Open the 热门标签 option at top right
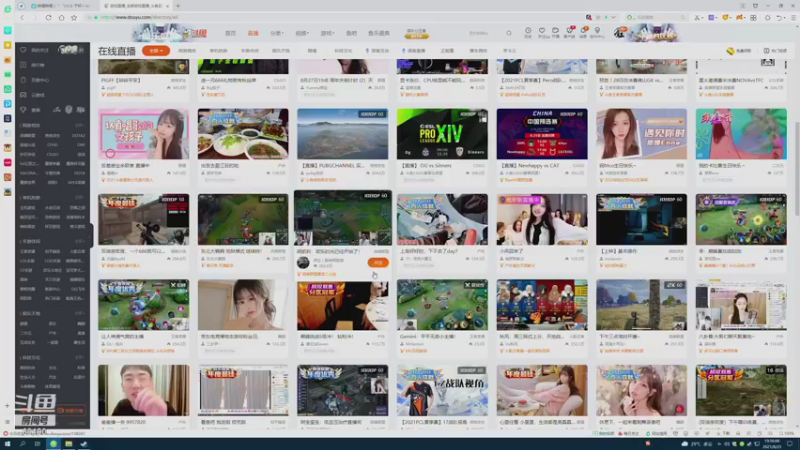This screenshot has width=800, height=450. pyautogui.click(x=775, y=51)
